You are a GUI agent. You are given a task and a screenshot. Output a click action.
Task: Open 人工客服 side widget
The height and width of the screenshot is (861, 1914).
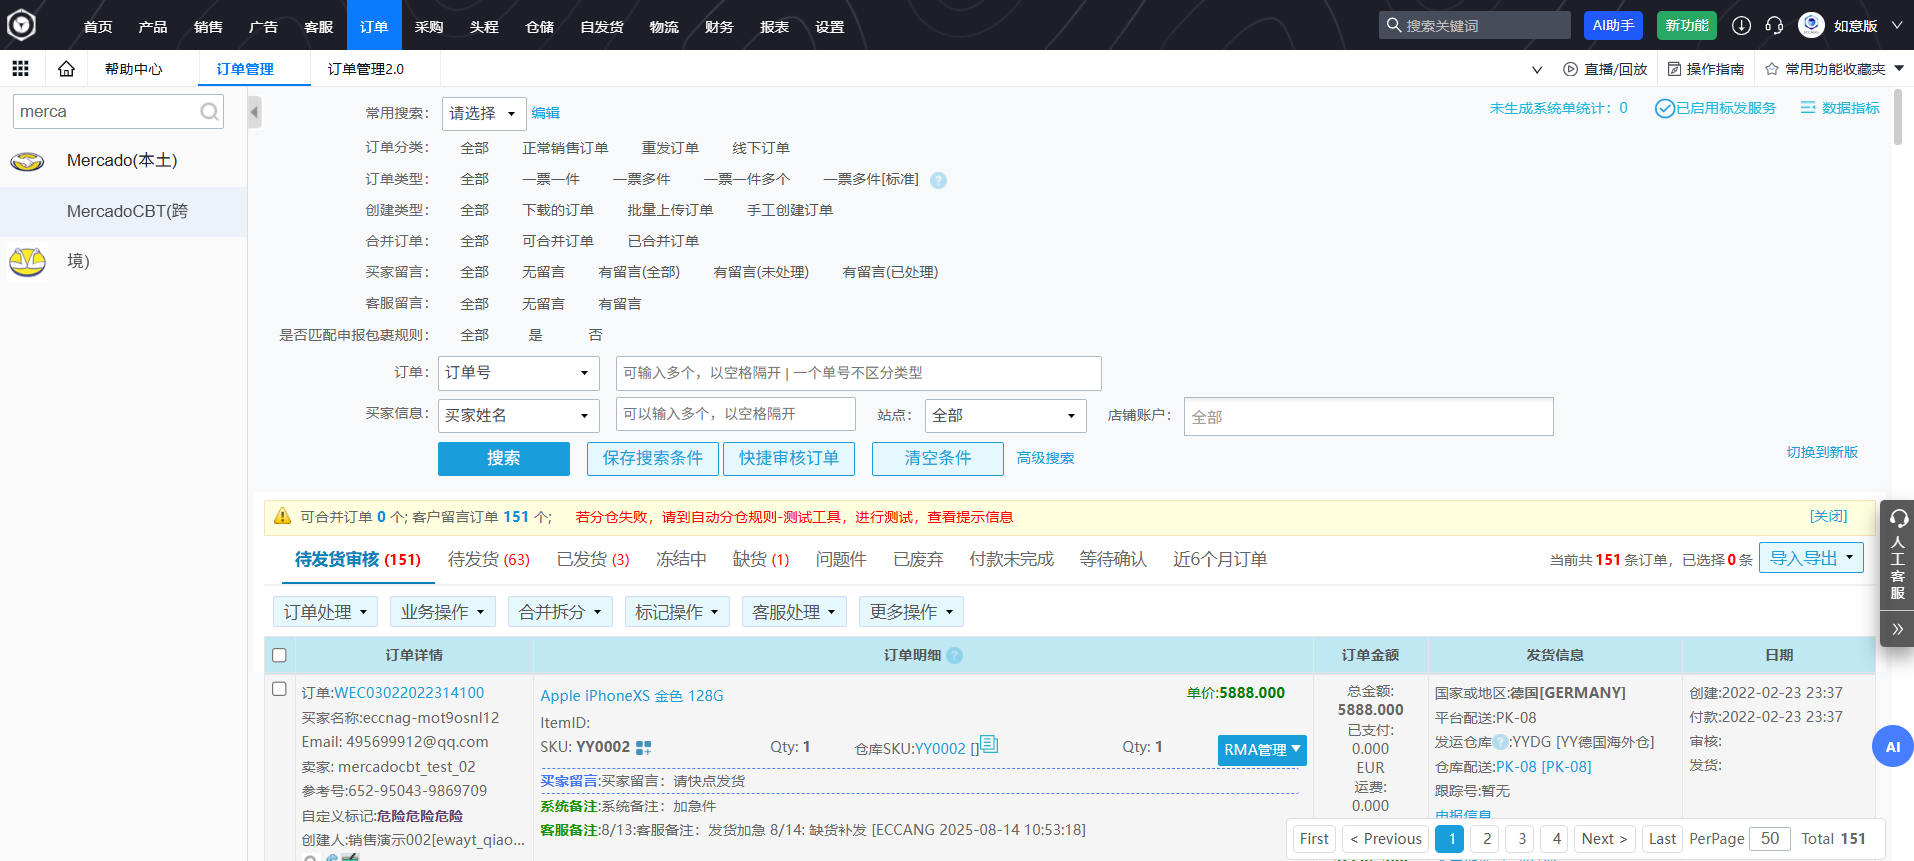1897,555
